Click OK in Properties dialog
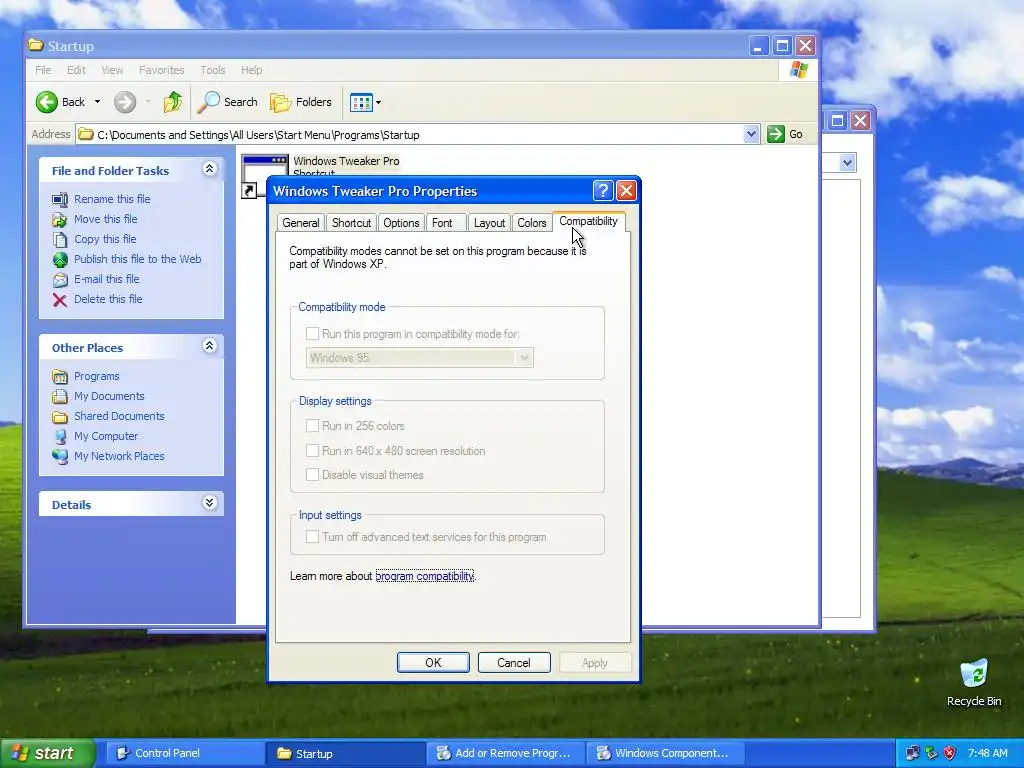The height and width of the screenshot is (768, 1024). pos(433,663)
